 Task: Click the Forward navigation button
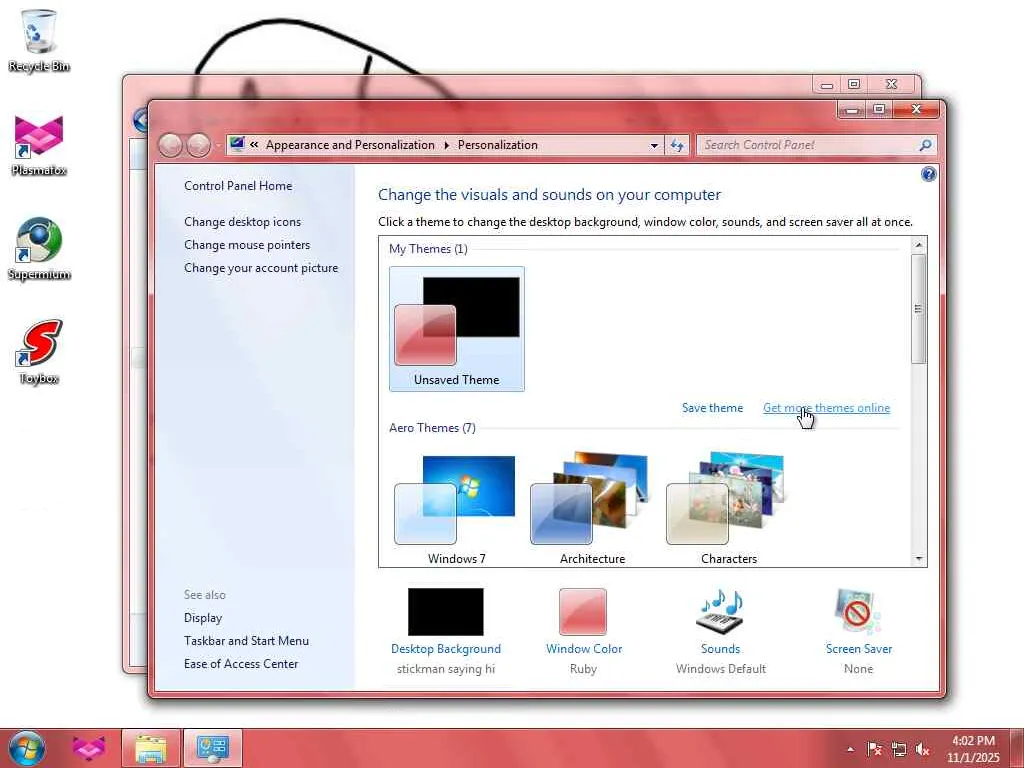click(x=199, y=145)
